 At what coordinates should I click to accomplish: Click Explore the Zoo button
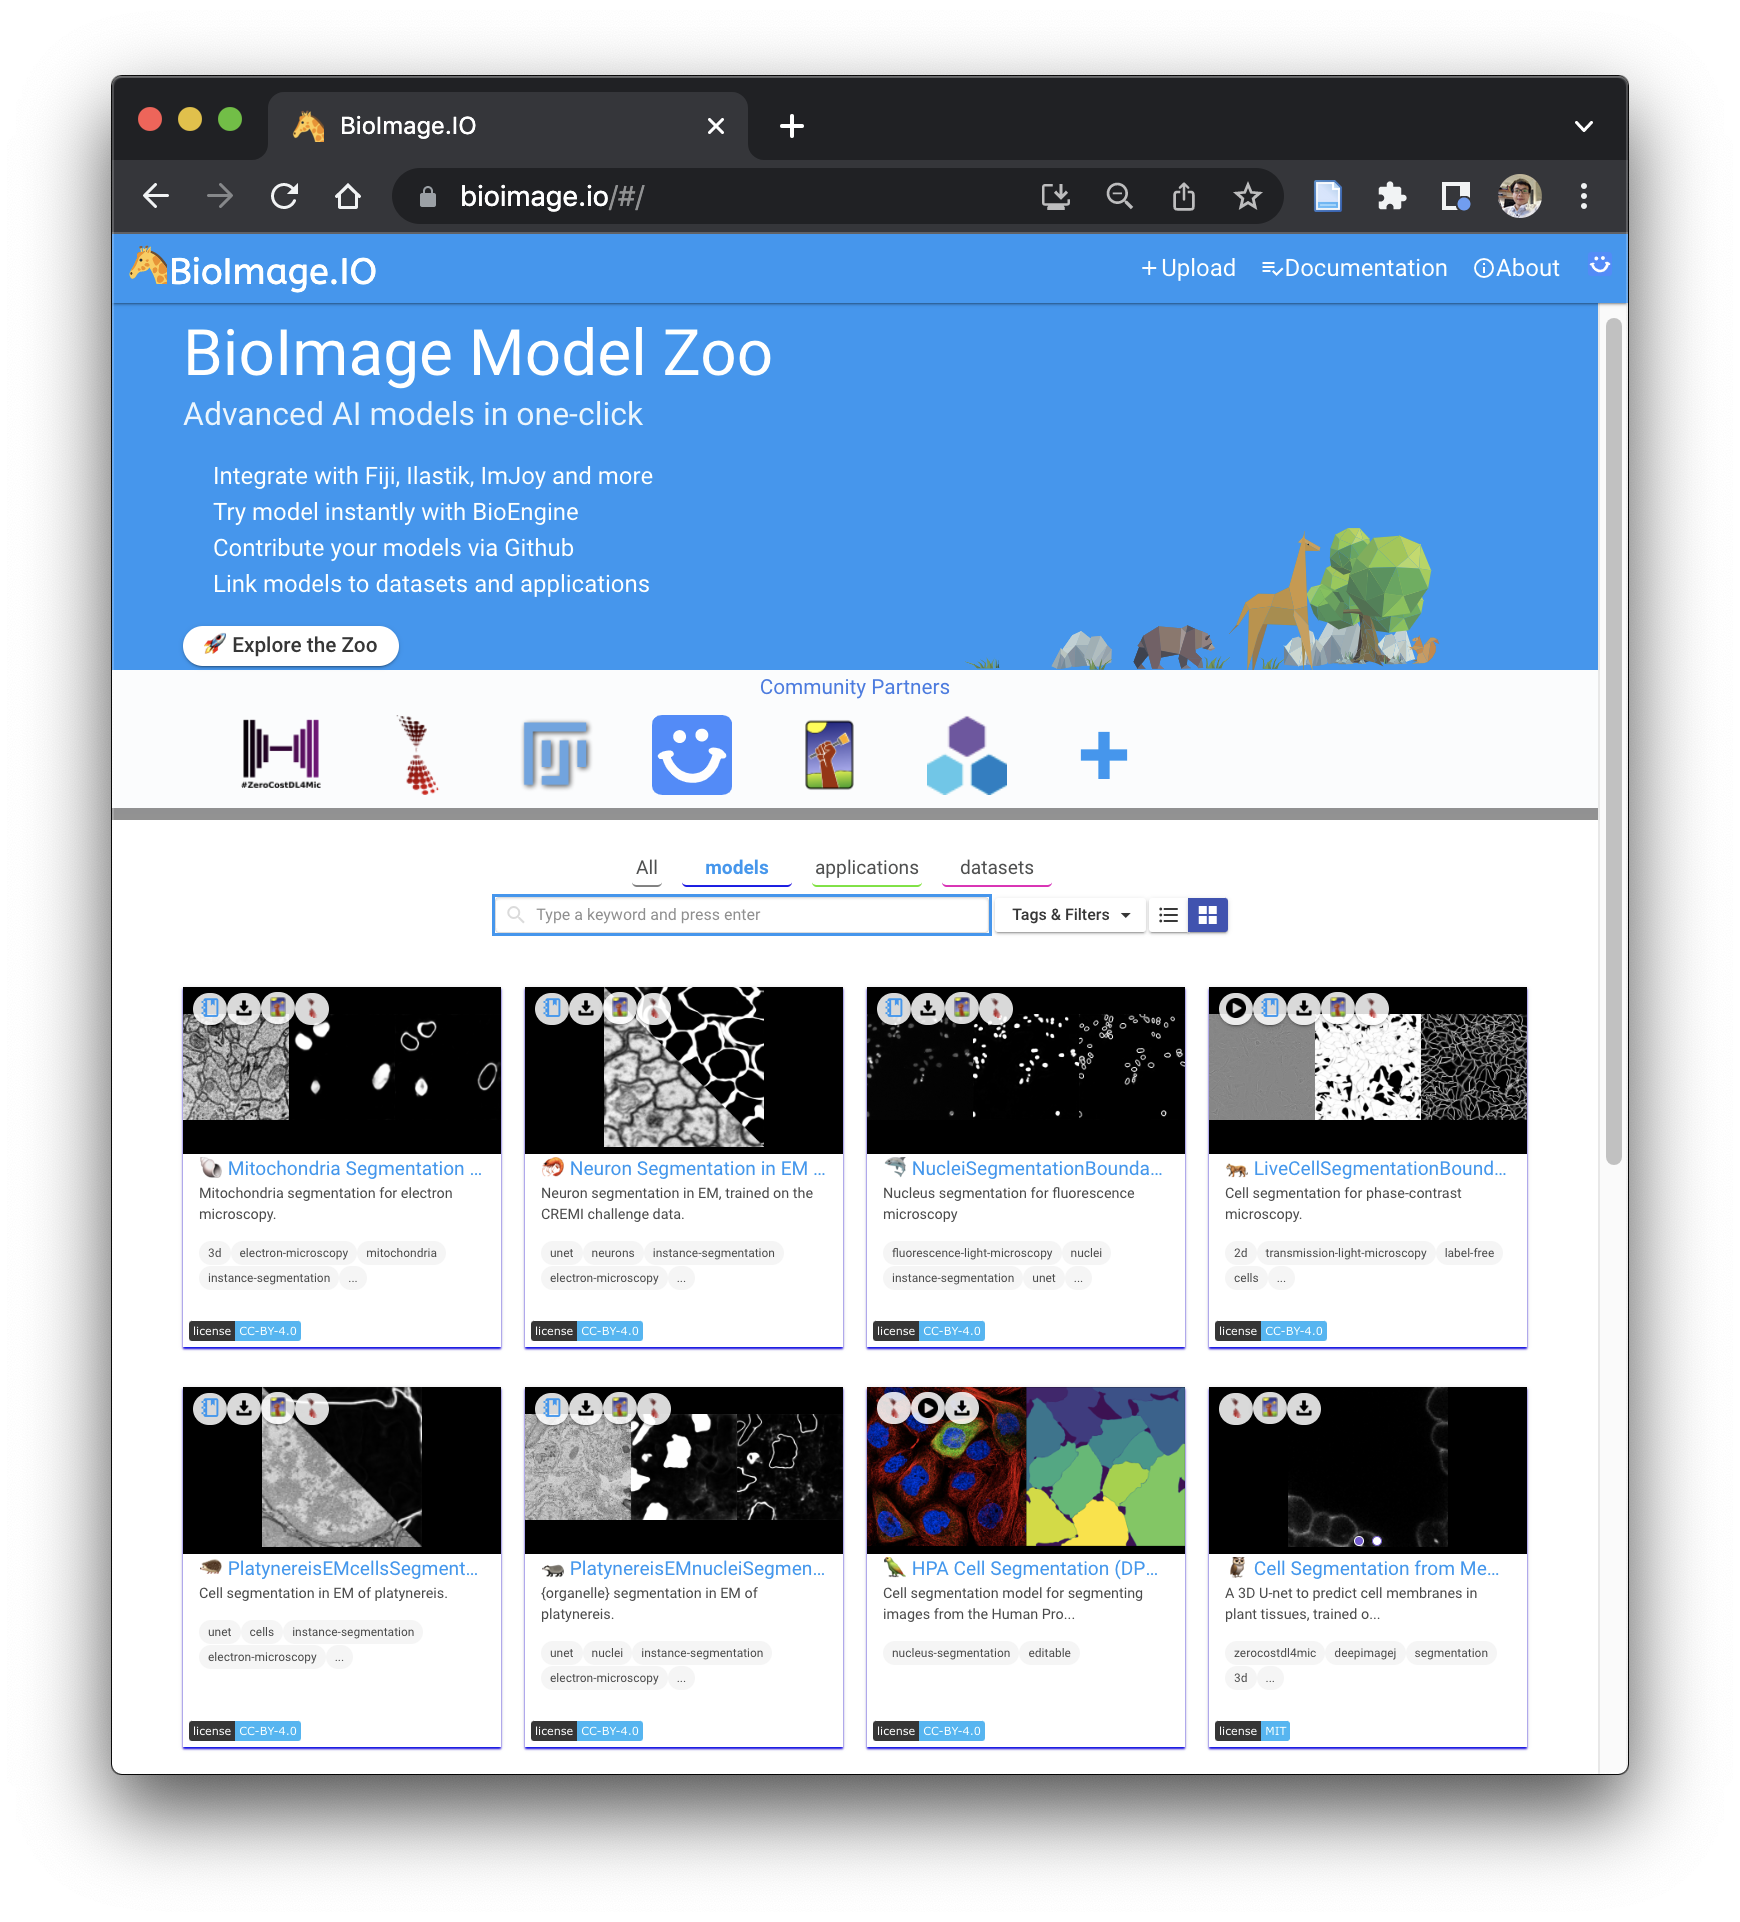click(291, 645)
